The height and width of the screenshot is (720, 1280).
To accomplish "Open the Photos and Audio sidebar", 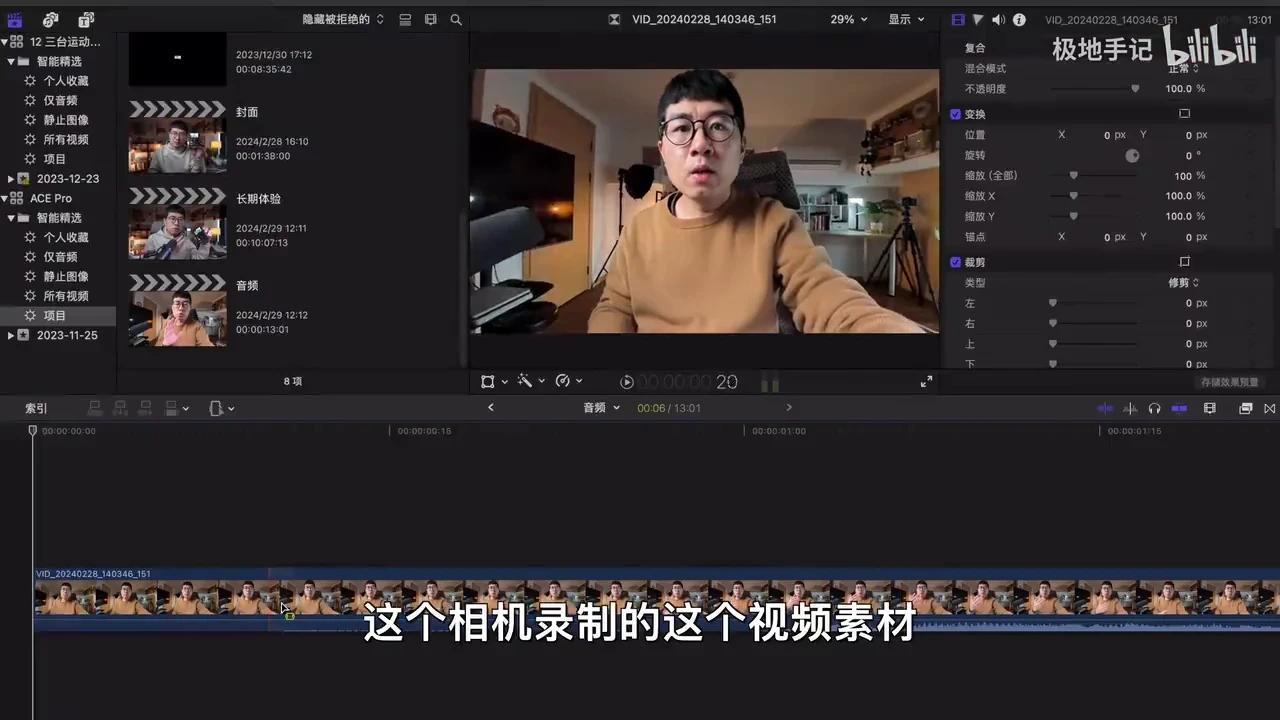I will pyautogui.click(x=51, y=19).
